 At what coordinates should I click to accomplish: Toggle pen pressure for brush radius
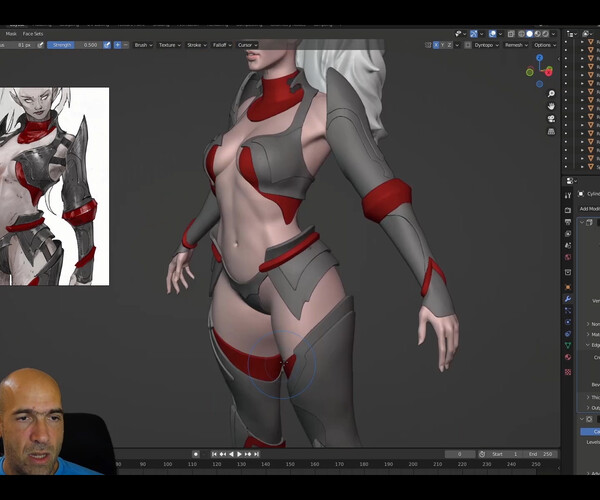[x=40, y=45]
